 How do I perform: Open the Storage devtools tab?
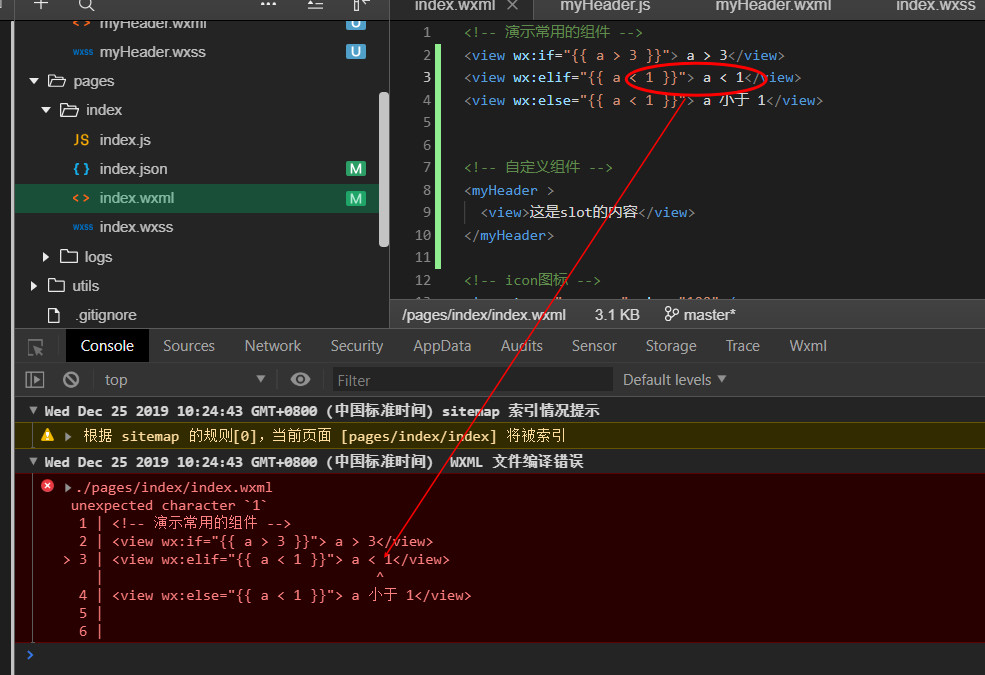(671, 346)
